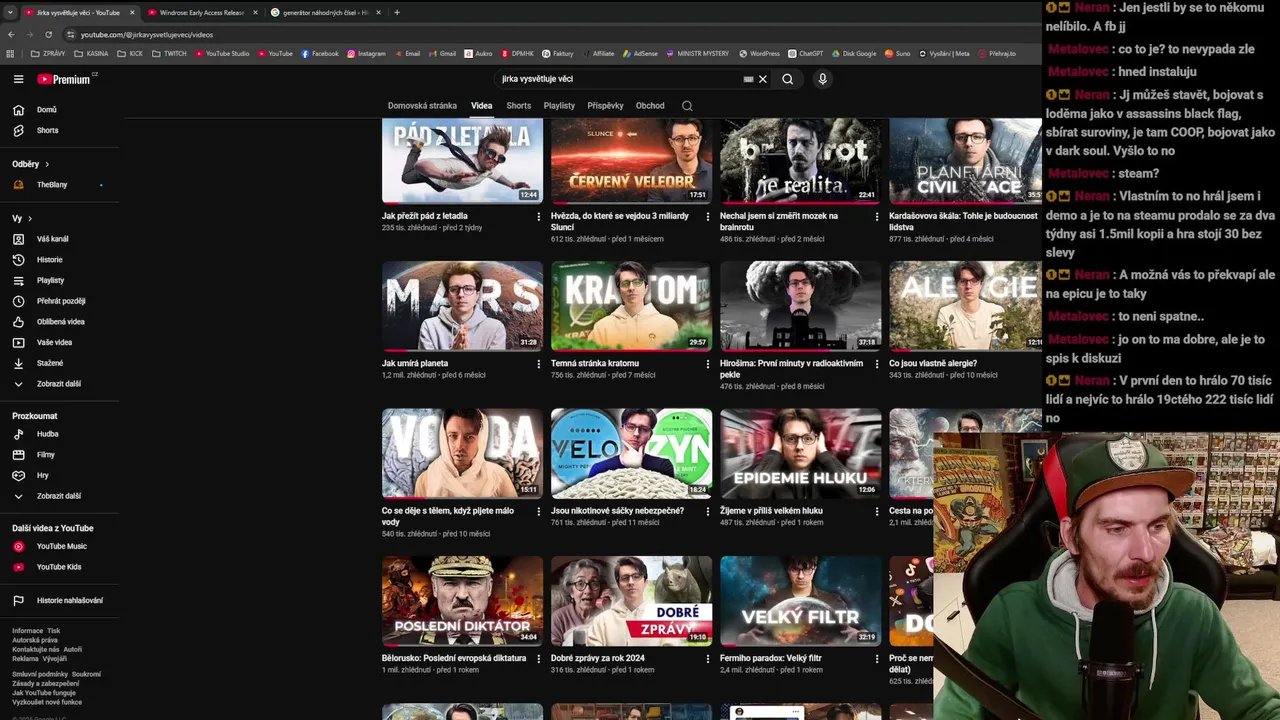Open Hry in Prozkoumat section

pyautogui.click(x=42, y=475)
